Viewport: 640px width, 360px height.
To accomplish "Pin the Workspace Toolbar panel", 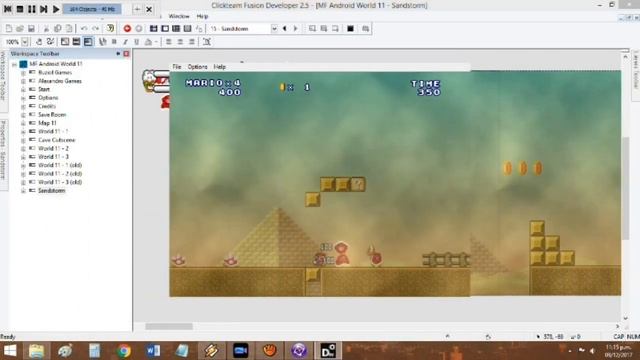I will pyautogui.click(x=118, y=53).
